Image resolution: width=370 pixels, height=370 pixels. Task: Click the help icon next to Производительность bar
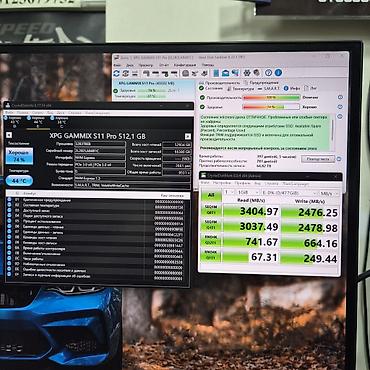coord(340,97)
